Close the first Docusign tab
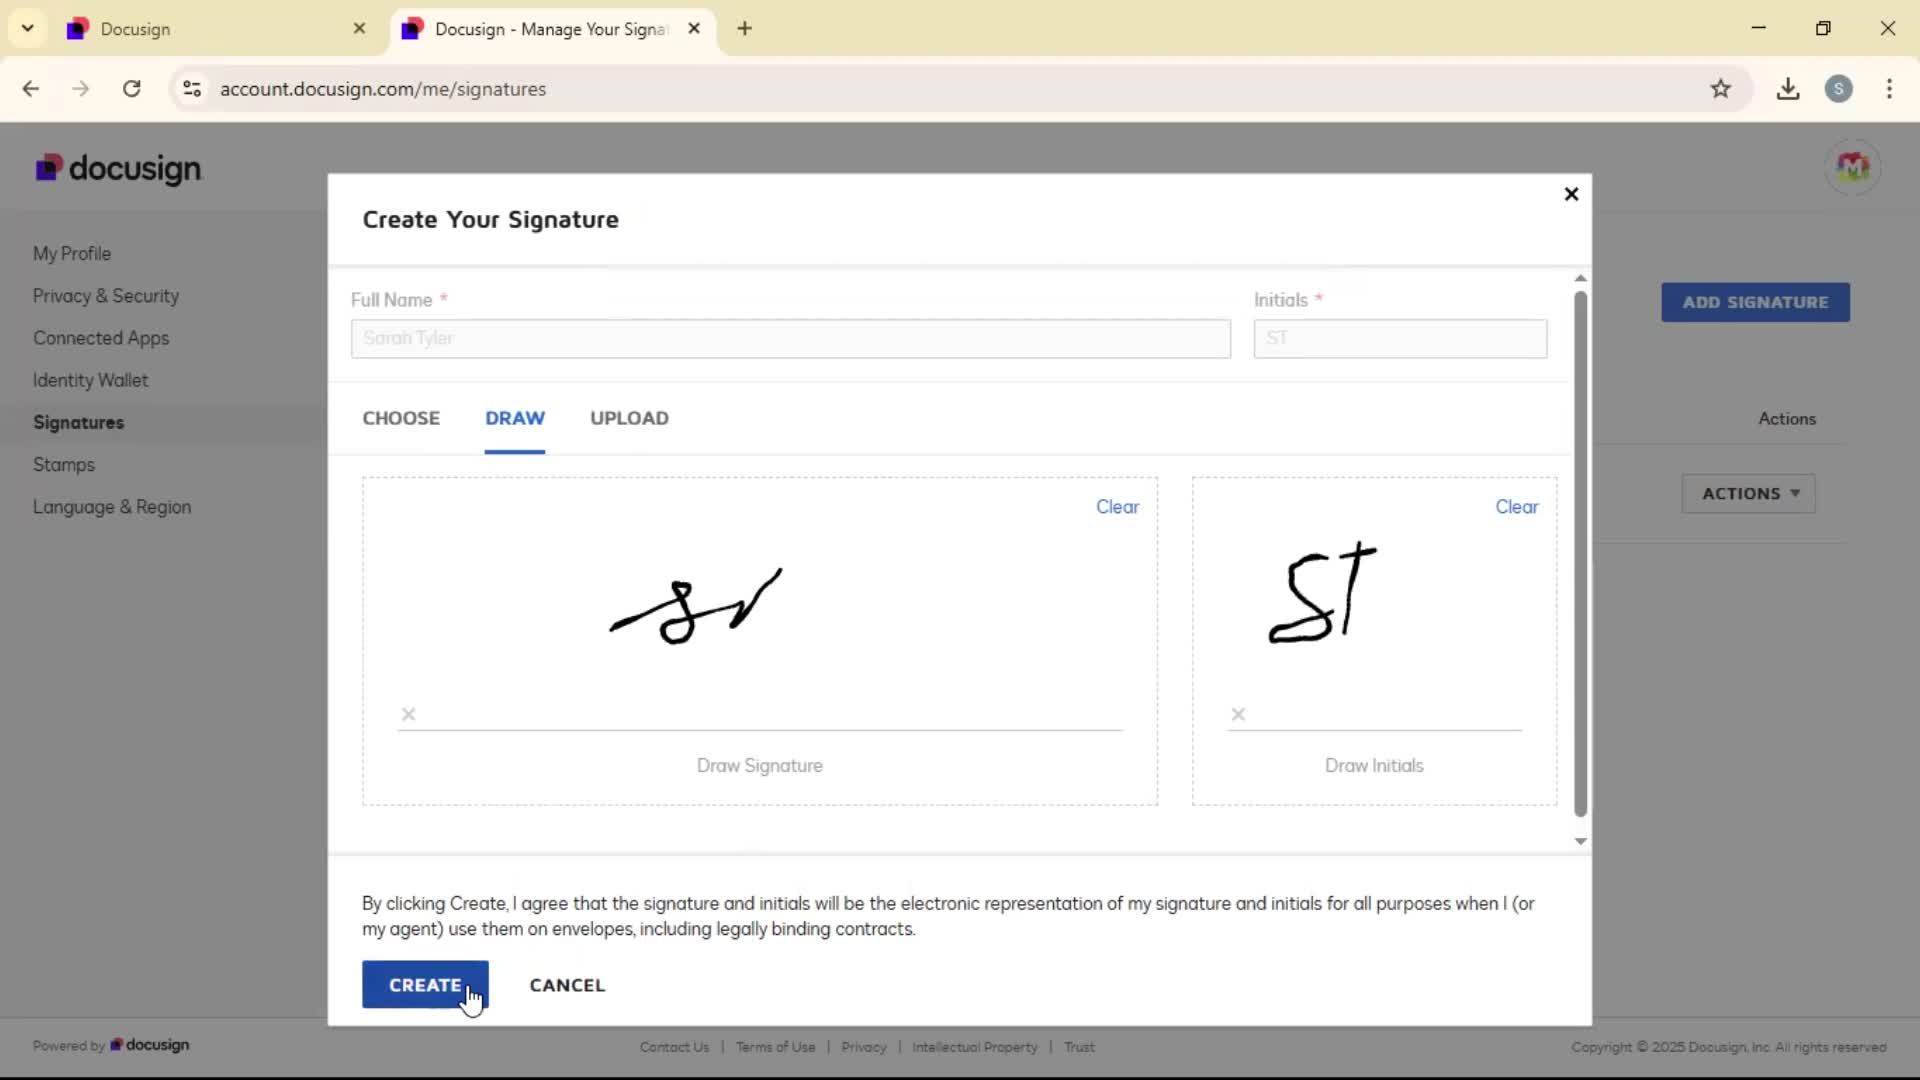 click(x=360, y=29)
